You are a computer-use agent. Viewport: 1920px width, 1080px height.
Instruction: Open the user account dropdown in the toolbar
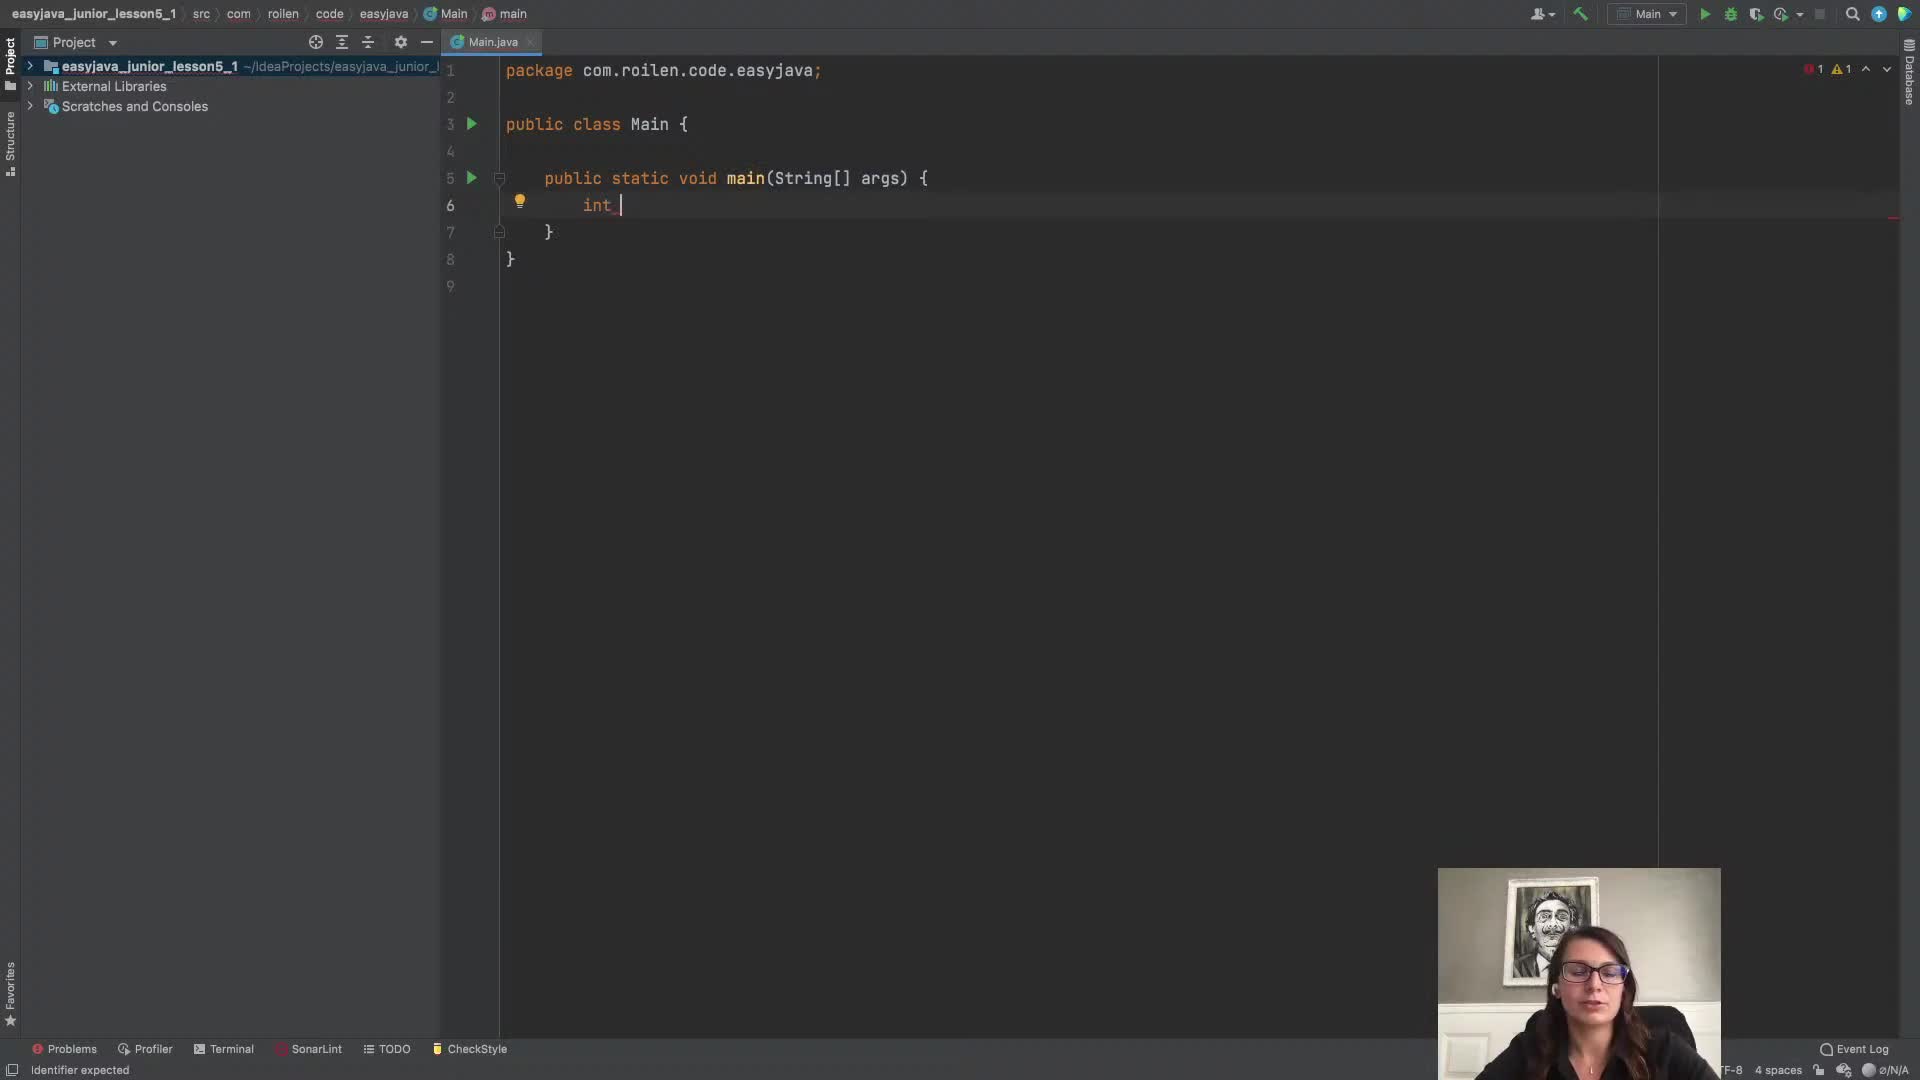pos(1543,14)
